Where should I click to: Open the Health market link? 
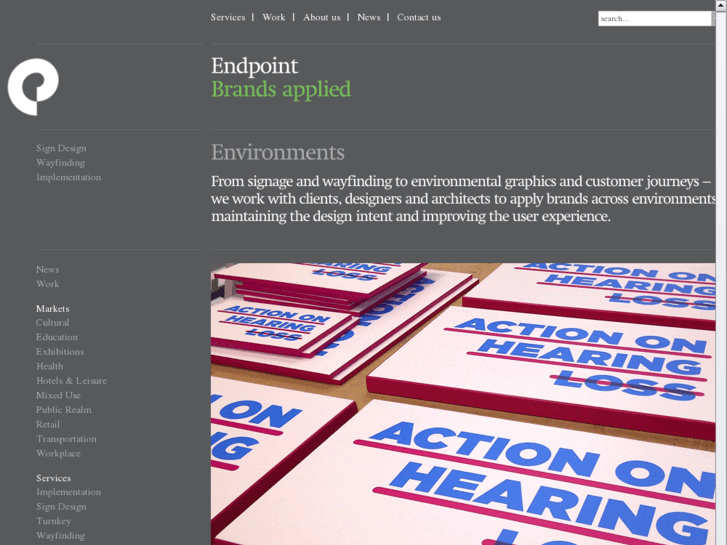point(50,366)
